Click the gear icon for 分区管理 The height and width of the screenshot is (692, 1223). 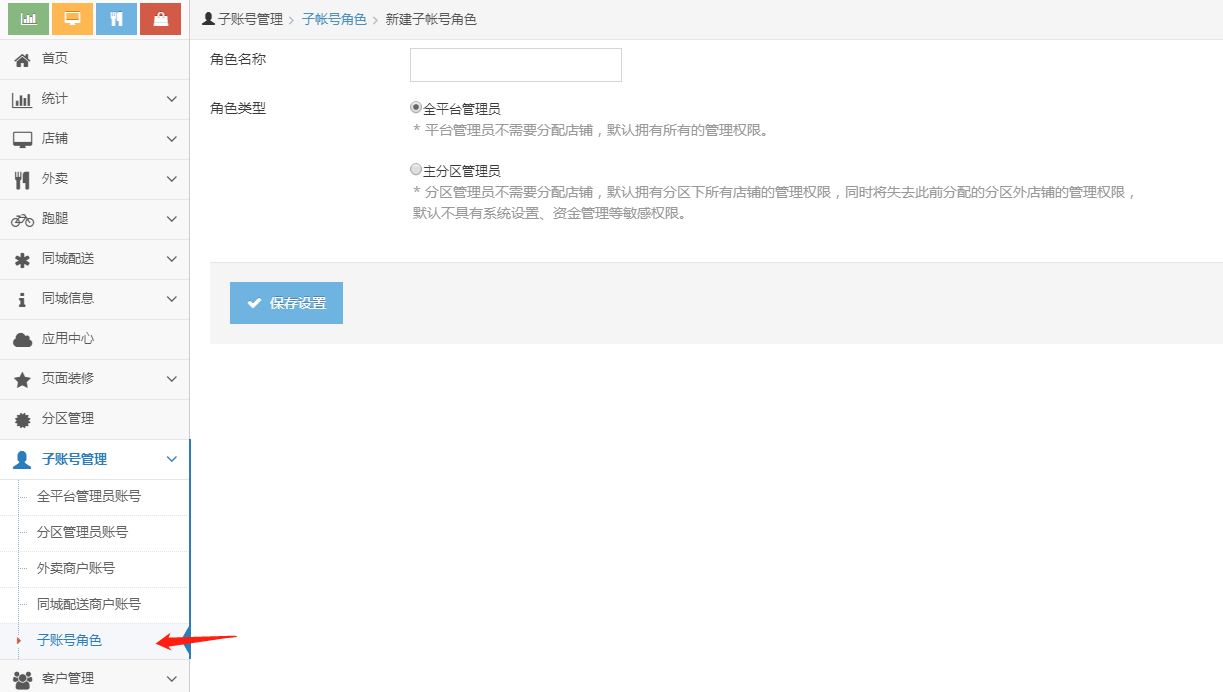pos(22,420)
